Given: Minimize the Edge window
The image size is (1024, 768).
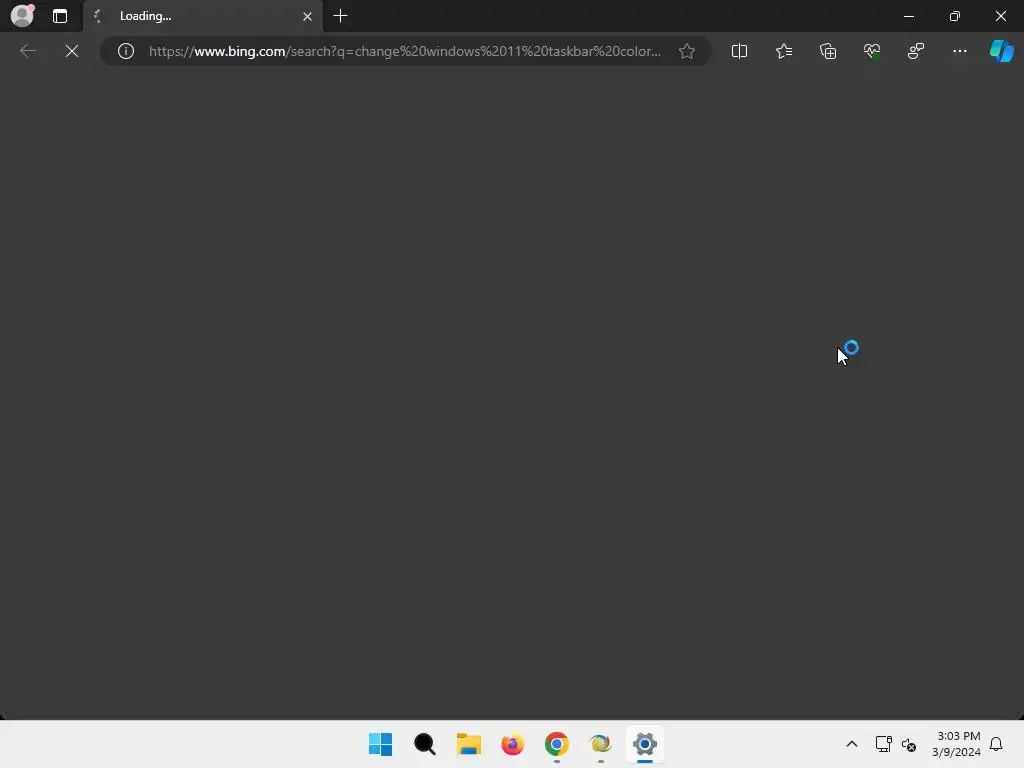Looking at the screenshot, I should 908,16.
